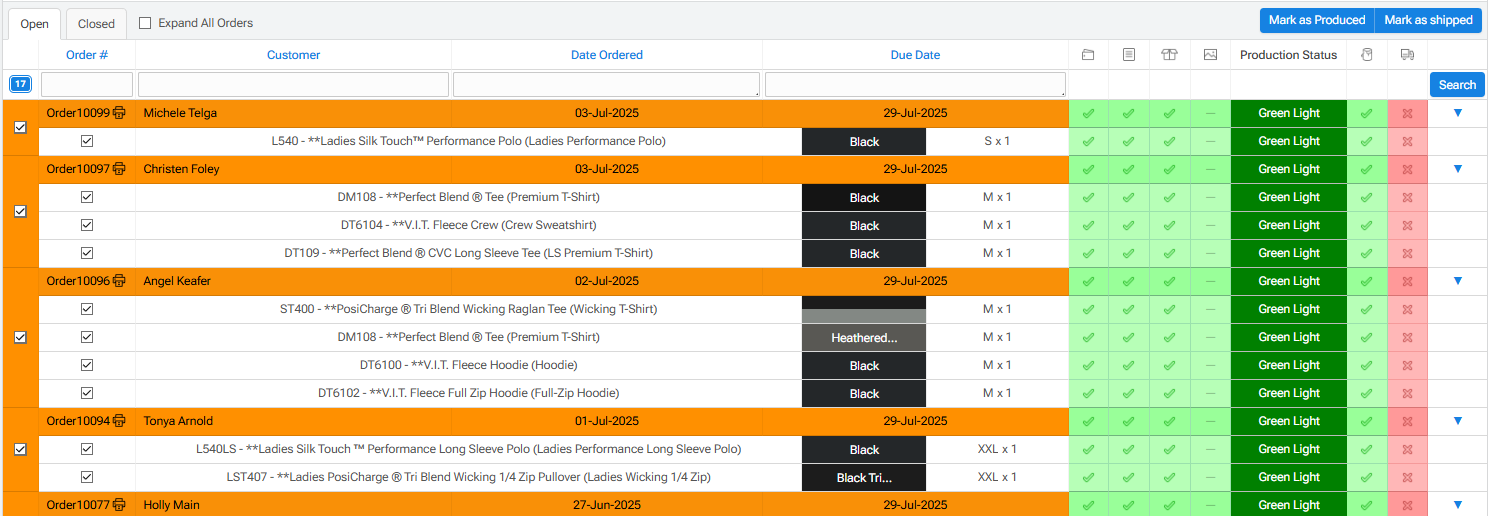Select the Open tab
Screen dimensions: 1488x516
(35, 24)
